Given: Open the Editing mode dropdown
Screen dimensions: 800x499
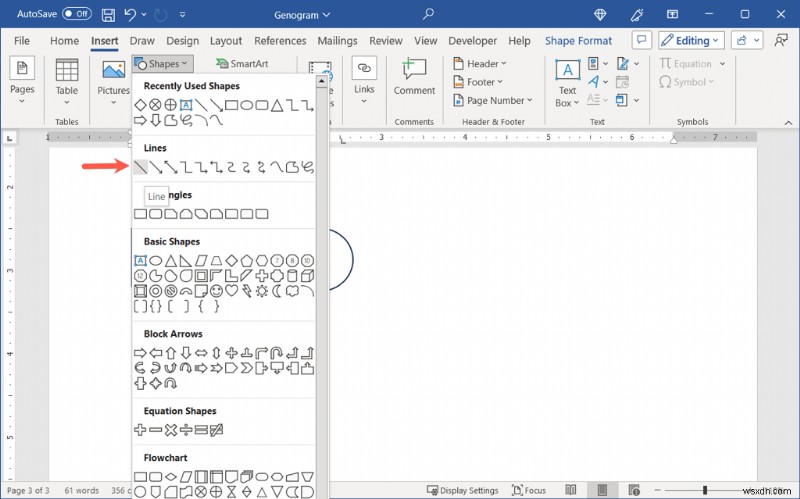Looking at the screenshot, I should [x=691, y=40].
